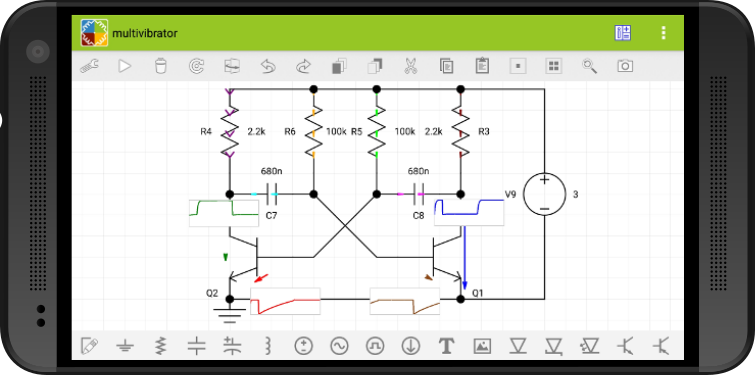755x375 pixels.
Task: Click the redo arrow icon
Action: tap(303, 66)
